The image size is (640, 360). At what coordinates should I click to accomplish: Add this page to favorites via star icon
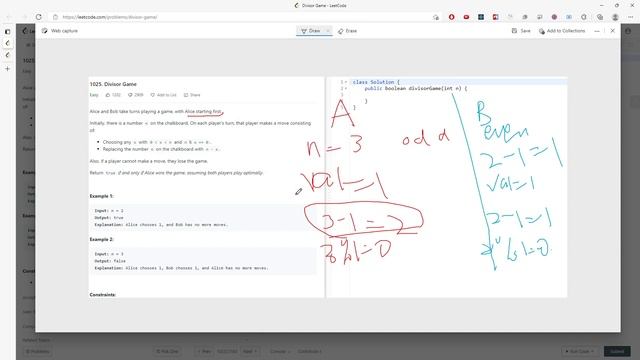pyautogui.click(x=436, y=17)
